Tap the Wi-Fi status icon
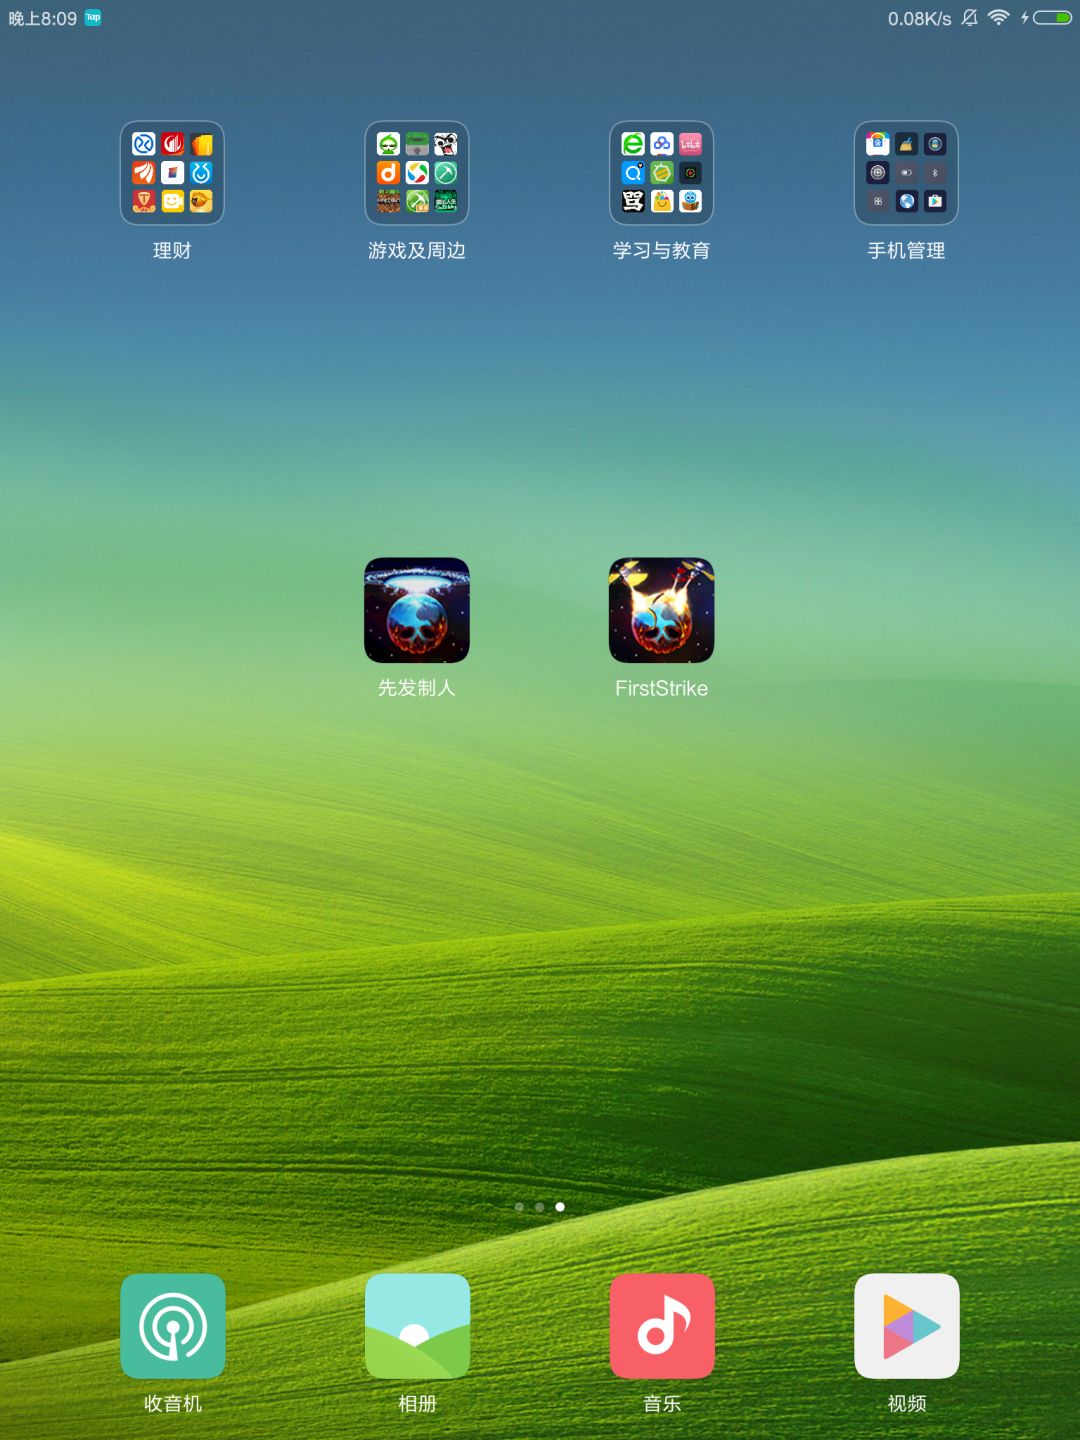1080x1440 pixels. (x=998, y=17)
